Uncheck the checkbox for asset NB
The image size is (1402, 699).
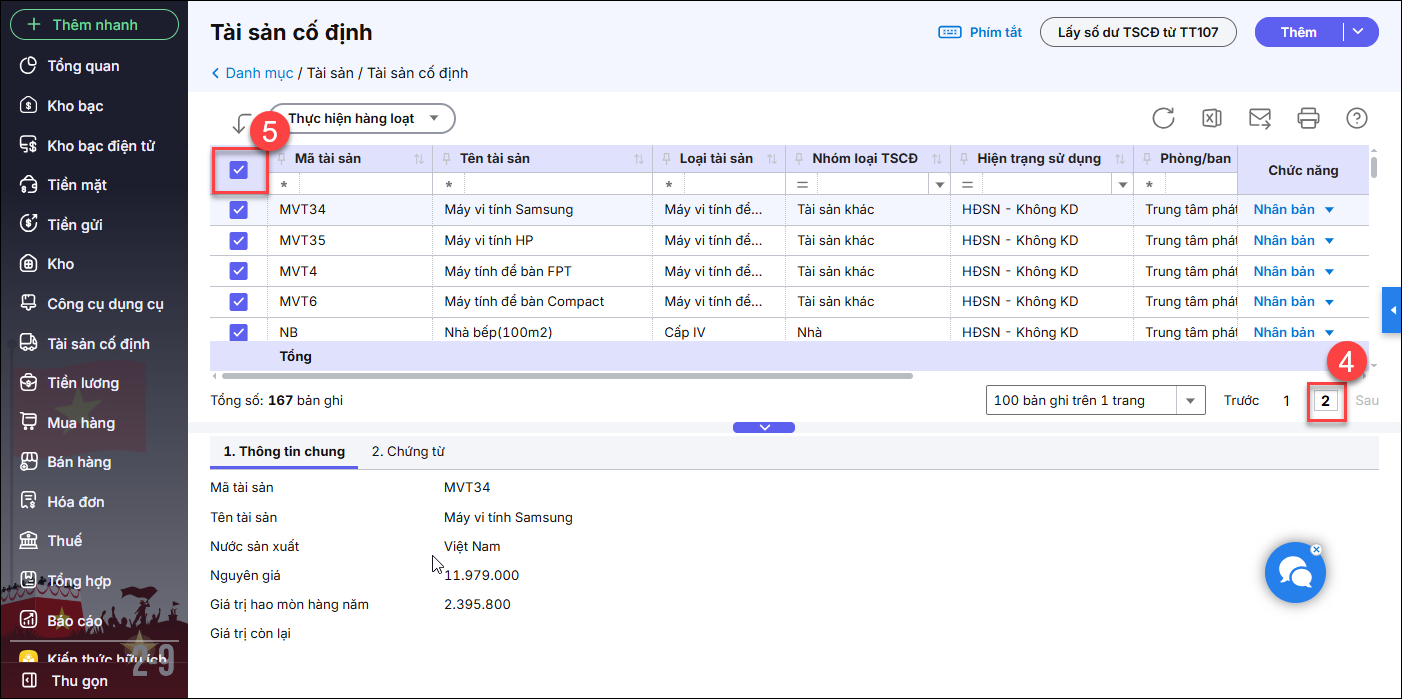tap(238, 332)
